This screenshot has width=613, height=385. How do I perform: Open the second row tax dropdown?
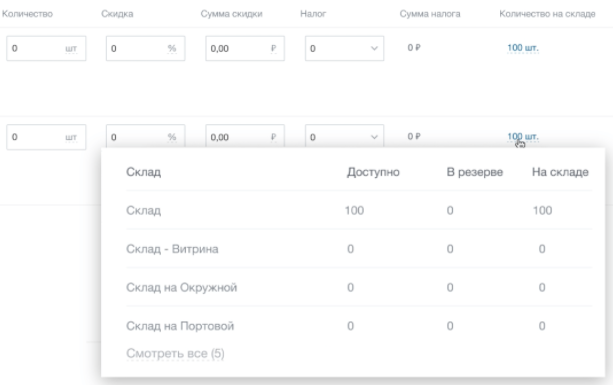click(x=344, y=136)
